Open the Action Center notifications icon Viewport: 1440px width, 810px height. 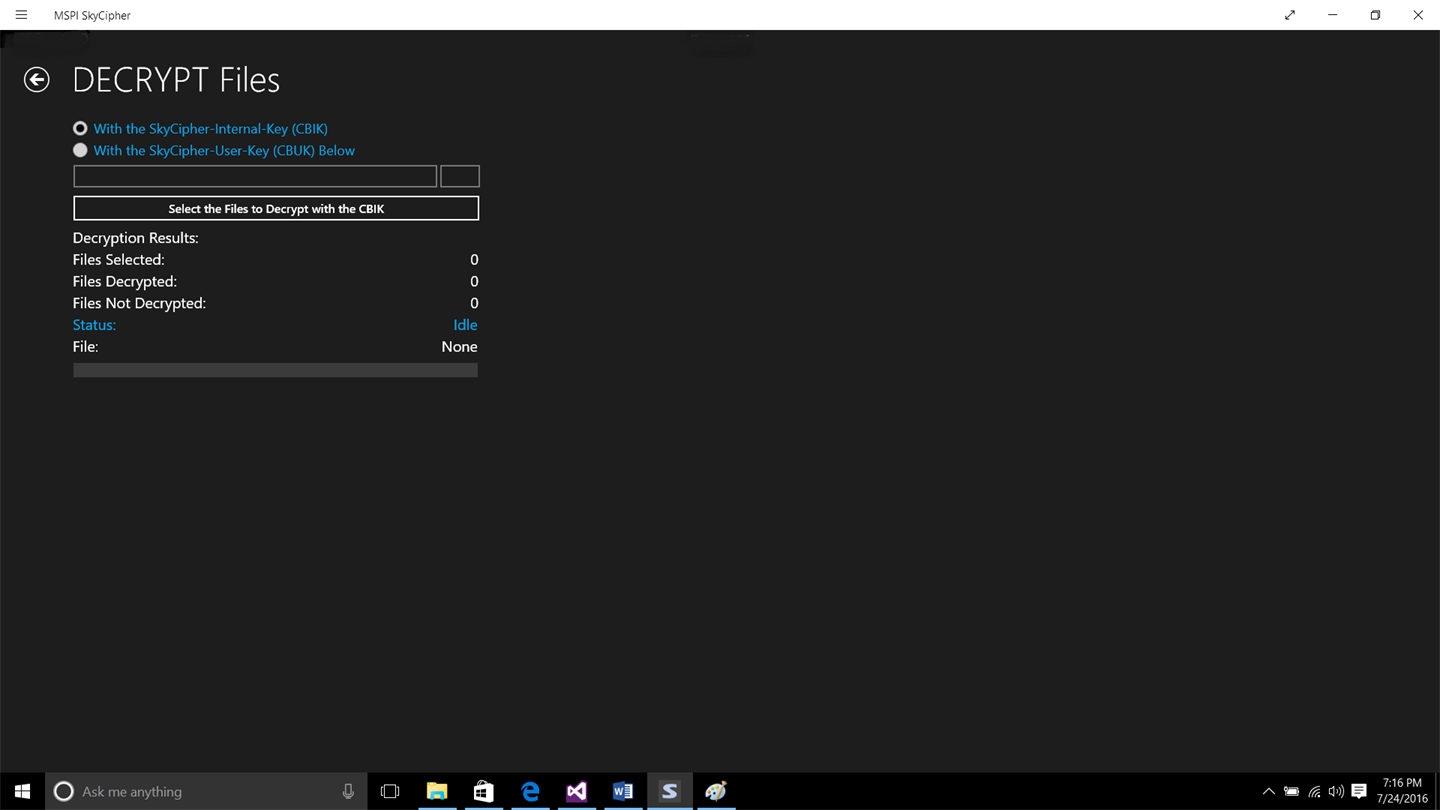point(1359,791)
